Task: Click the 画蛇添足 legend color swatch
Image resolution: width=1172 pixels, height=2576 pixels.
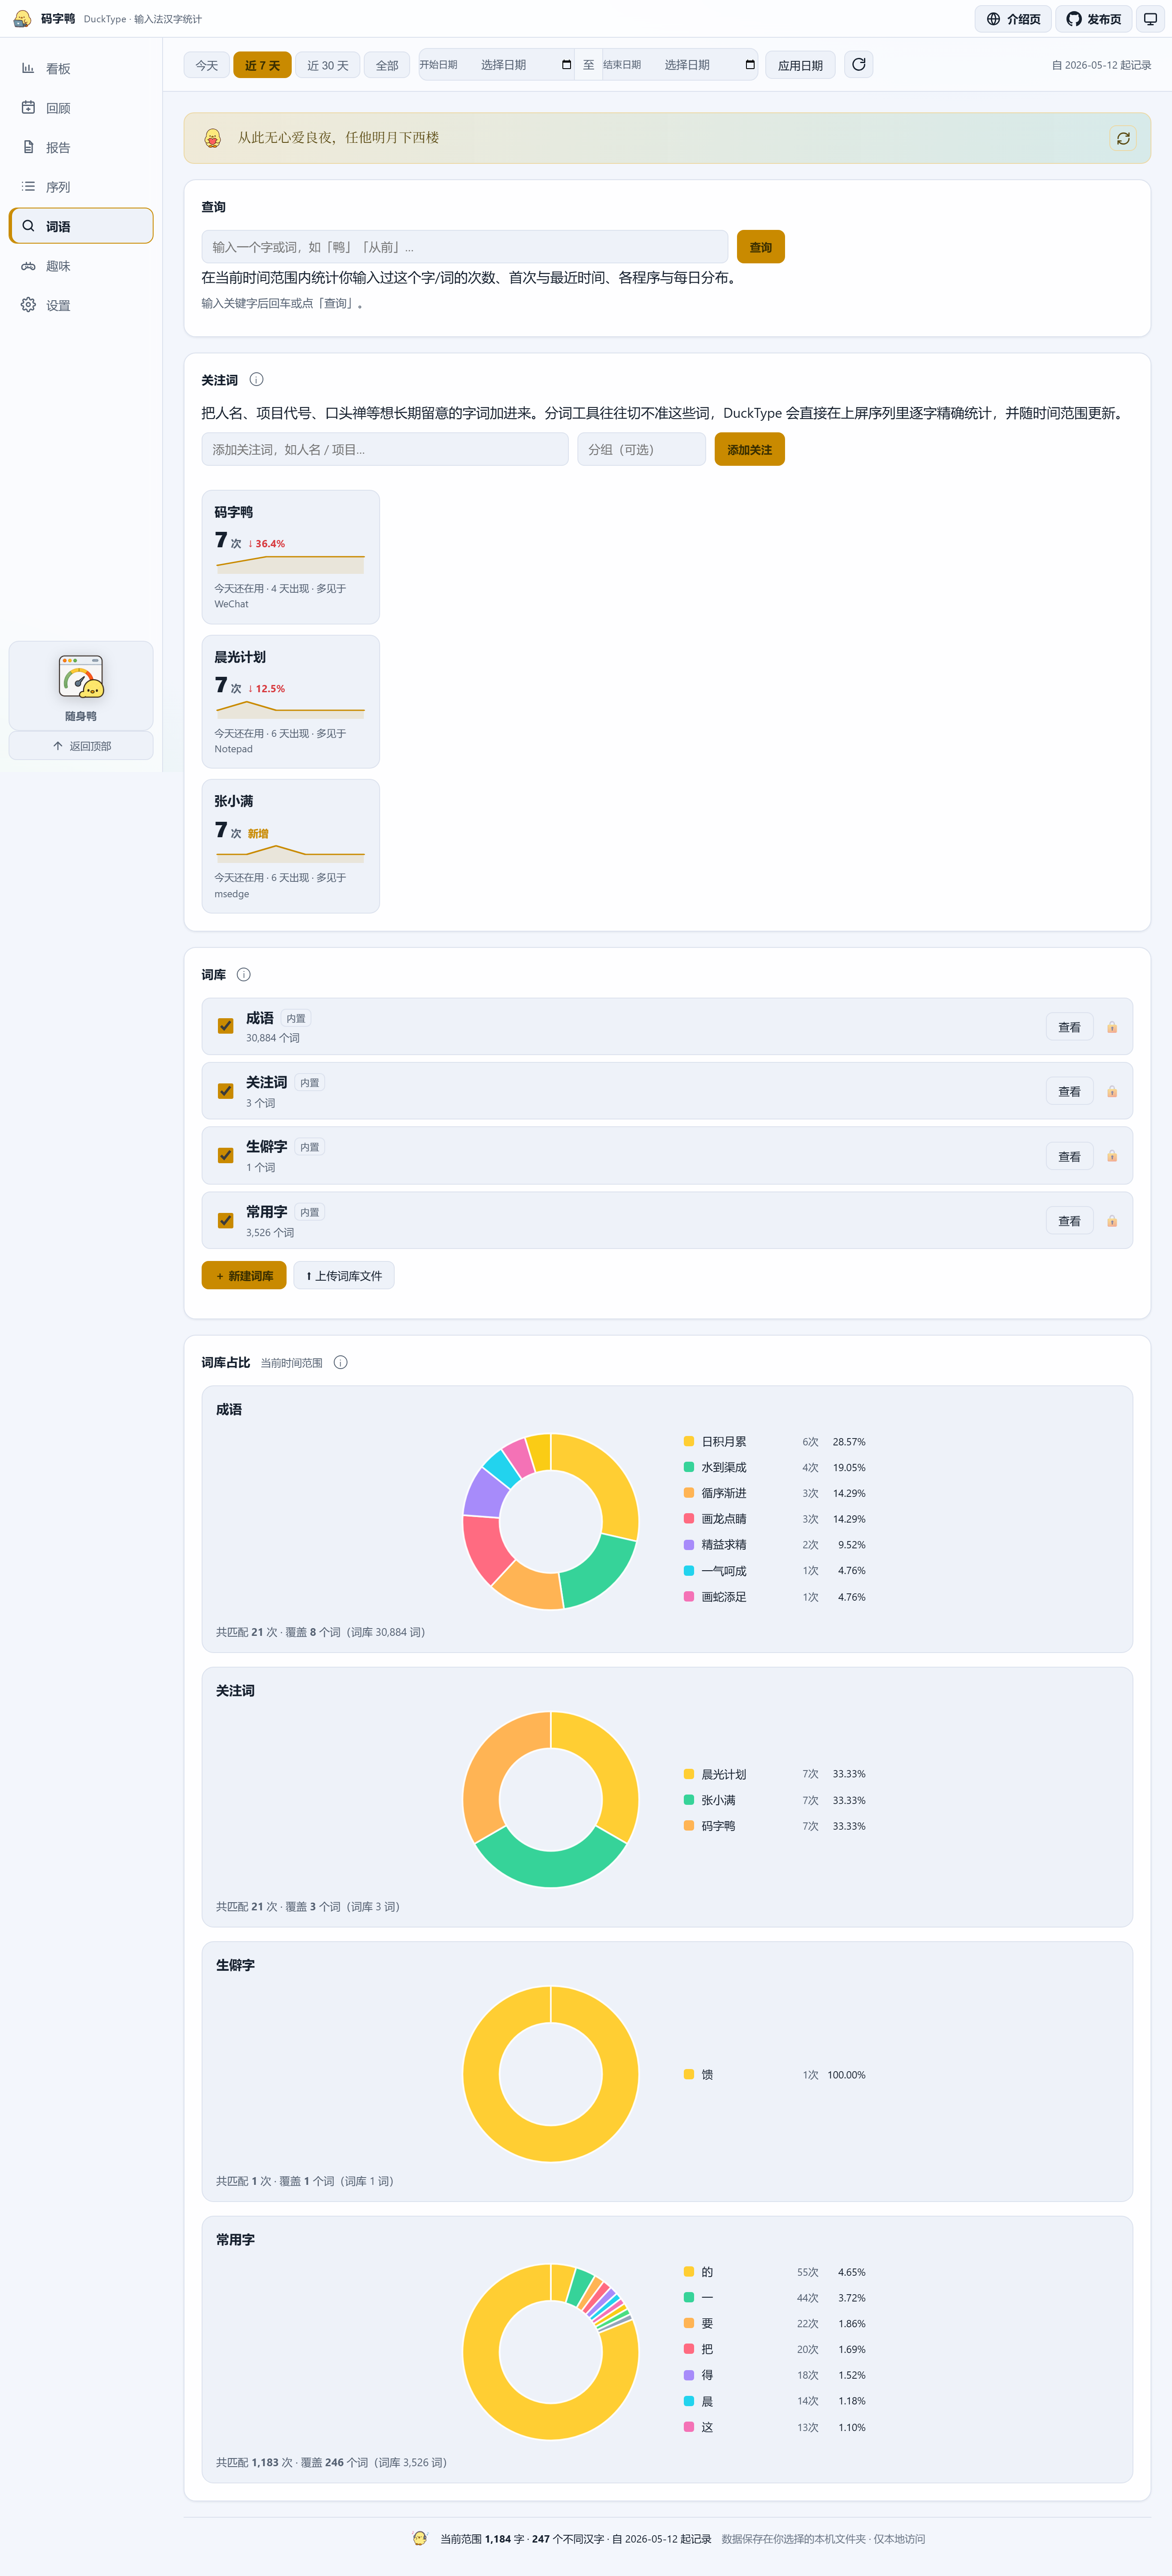Action: 689,1597
